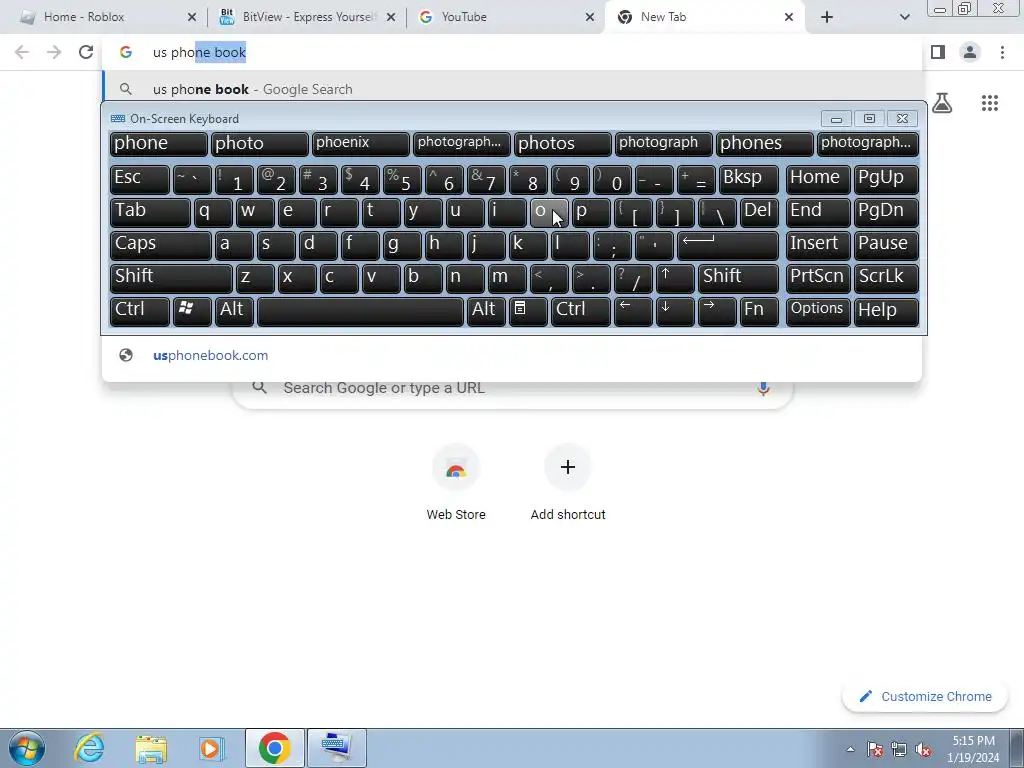Toggle the left Alt key
This screenshot has width=1024, height=768.
[234, 311]
